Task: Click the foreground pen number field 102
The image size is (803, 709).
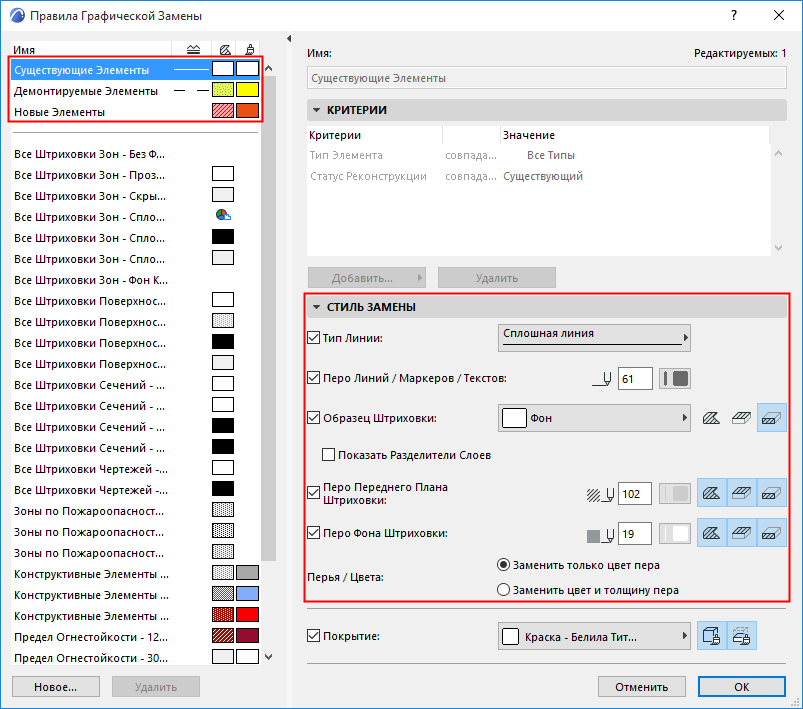Action: (635, 493)
